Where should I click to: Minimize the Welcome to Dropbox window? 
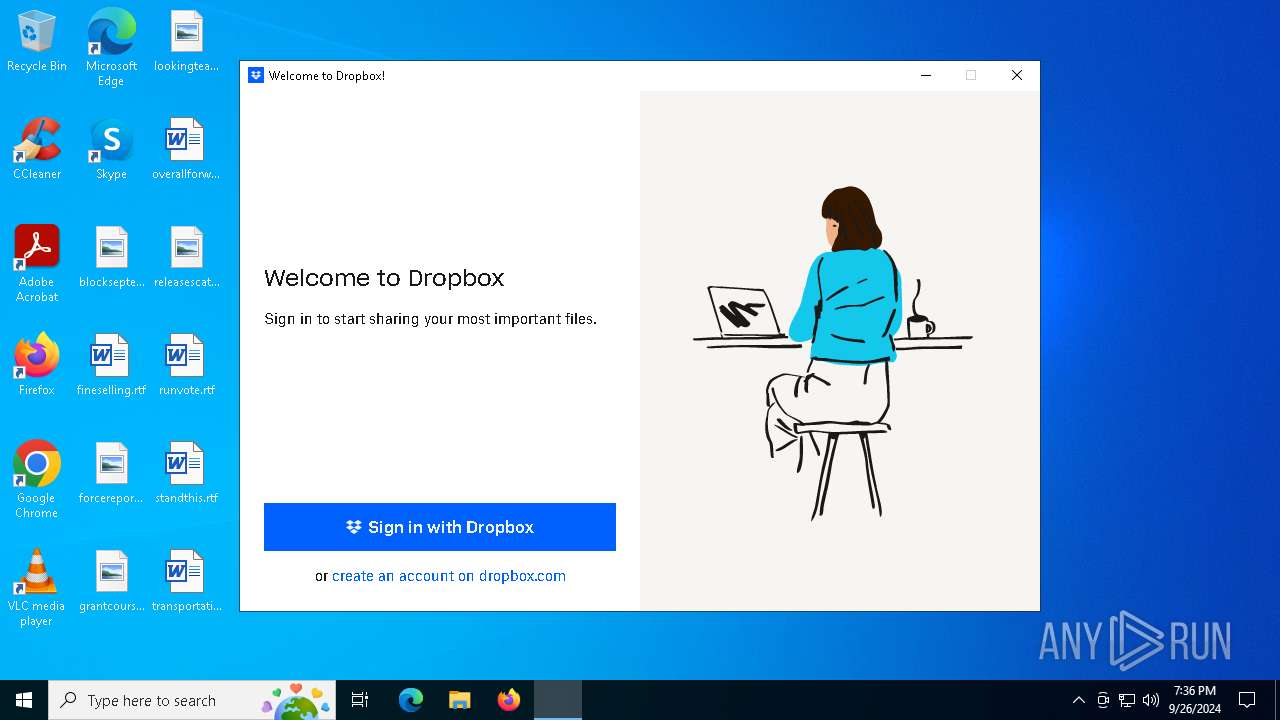[x=926, y=75]
